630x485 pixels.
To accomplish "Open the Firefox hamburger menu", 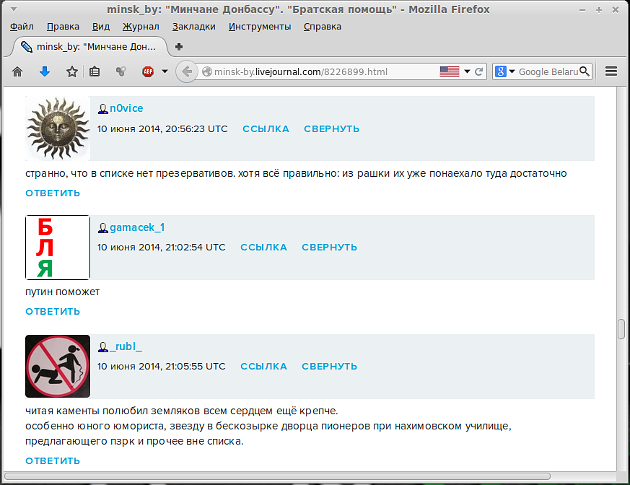I will click(612, 72).
